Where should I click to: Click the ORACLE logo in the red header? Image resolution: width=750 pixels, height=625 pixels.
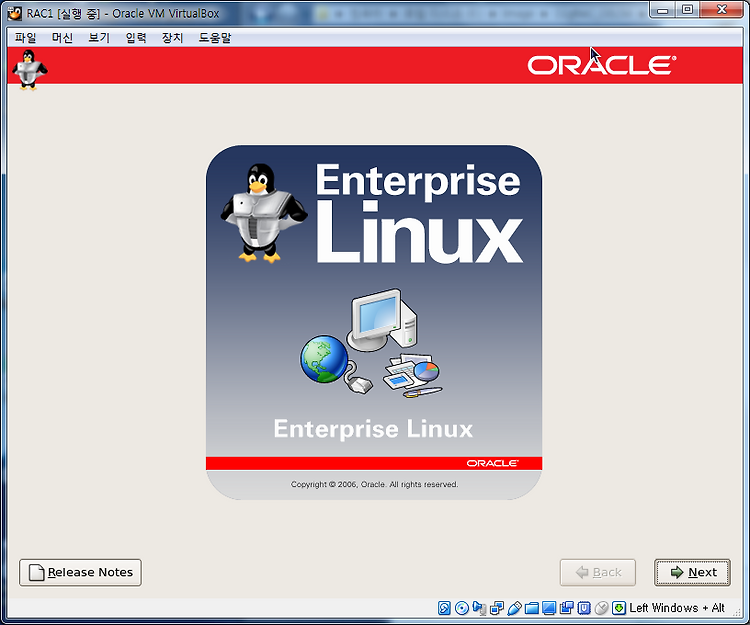coord(602,66)
